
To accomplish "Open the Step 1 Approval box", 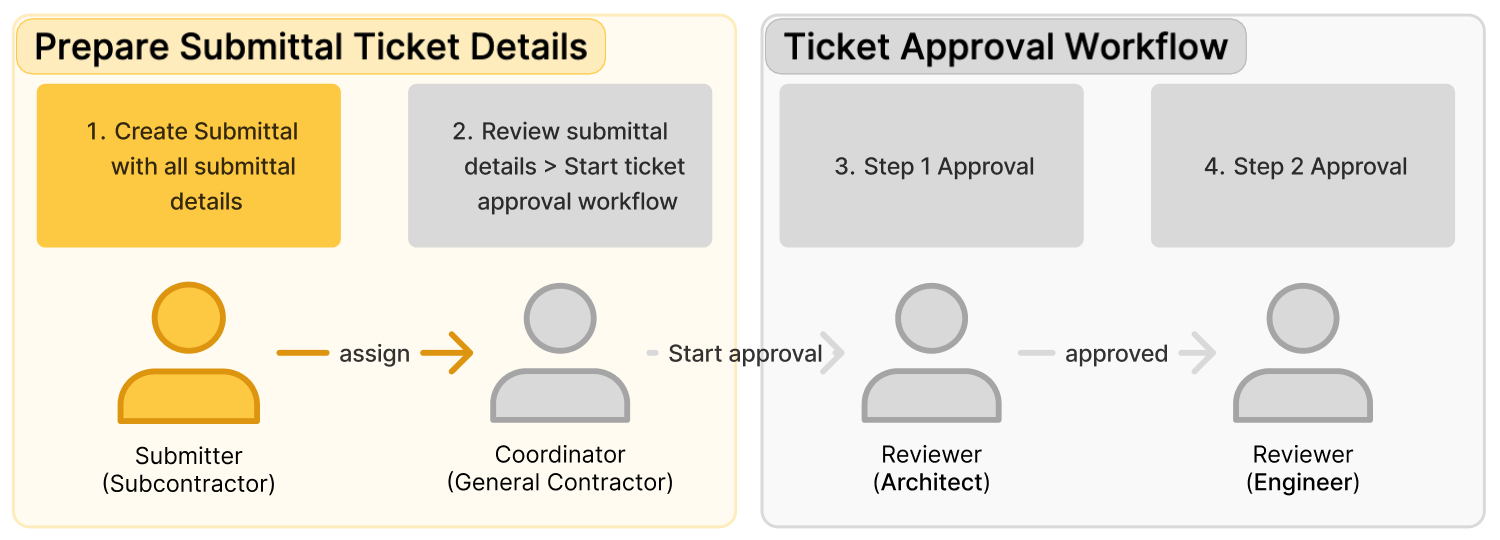I will point(931,166).
